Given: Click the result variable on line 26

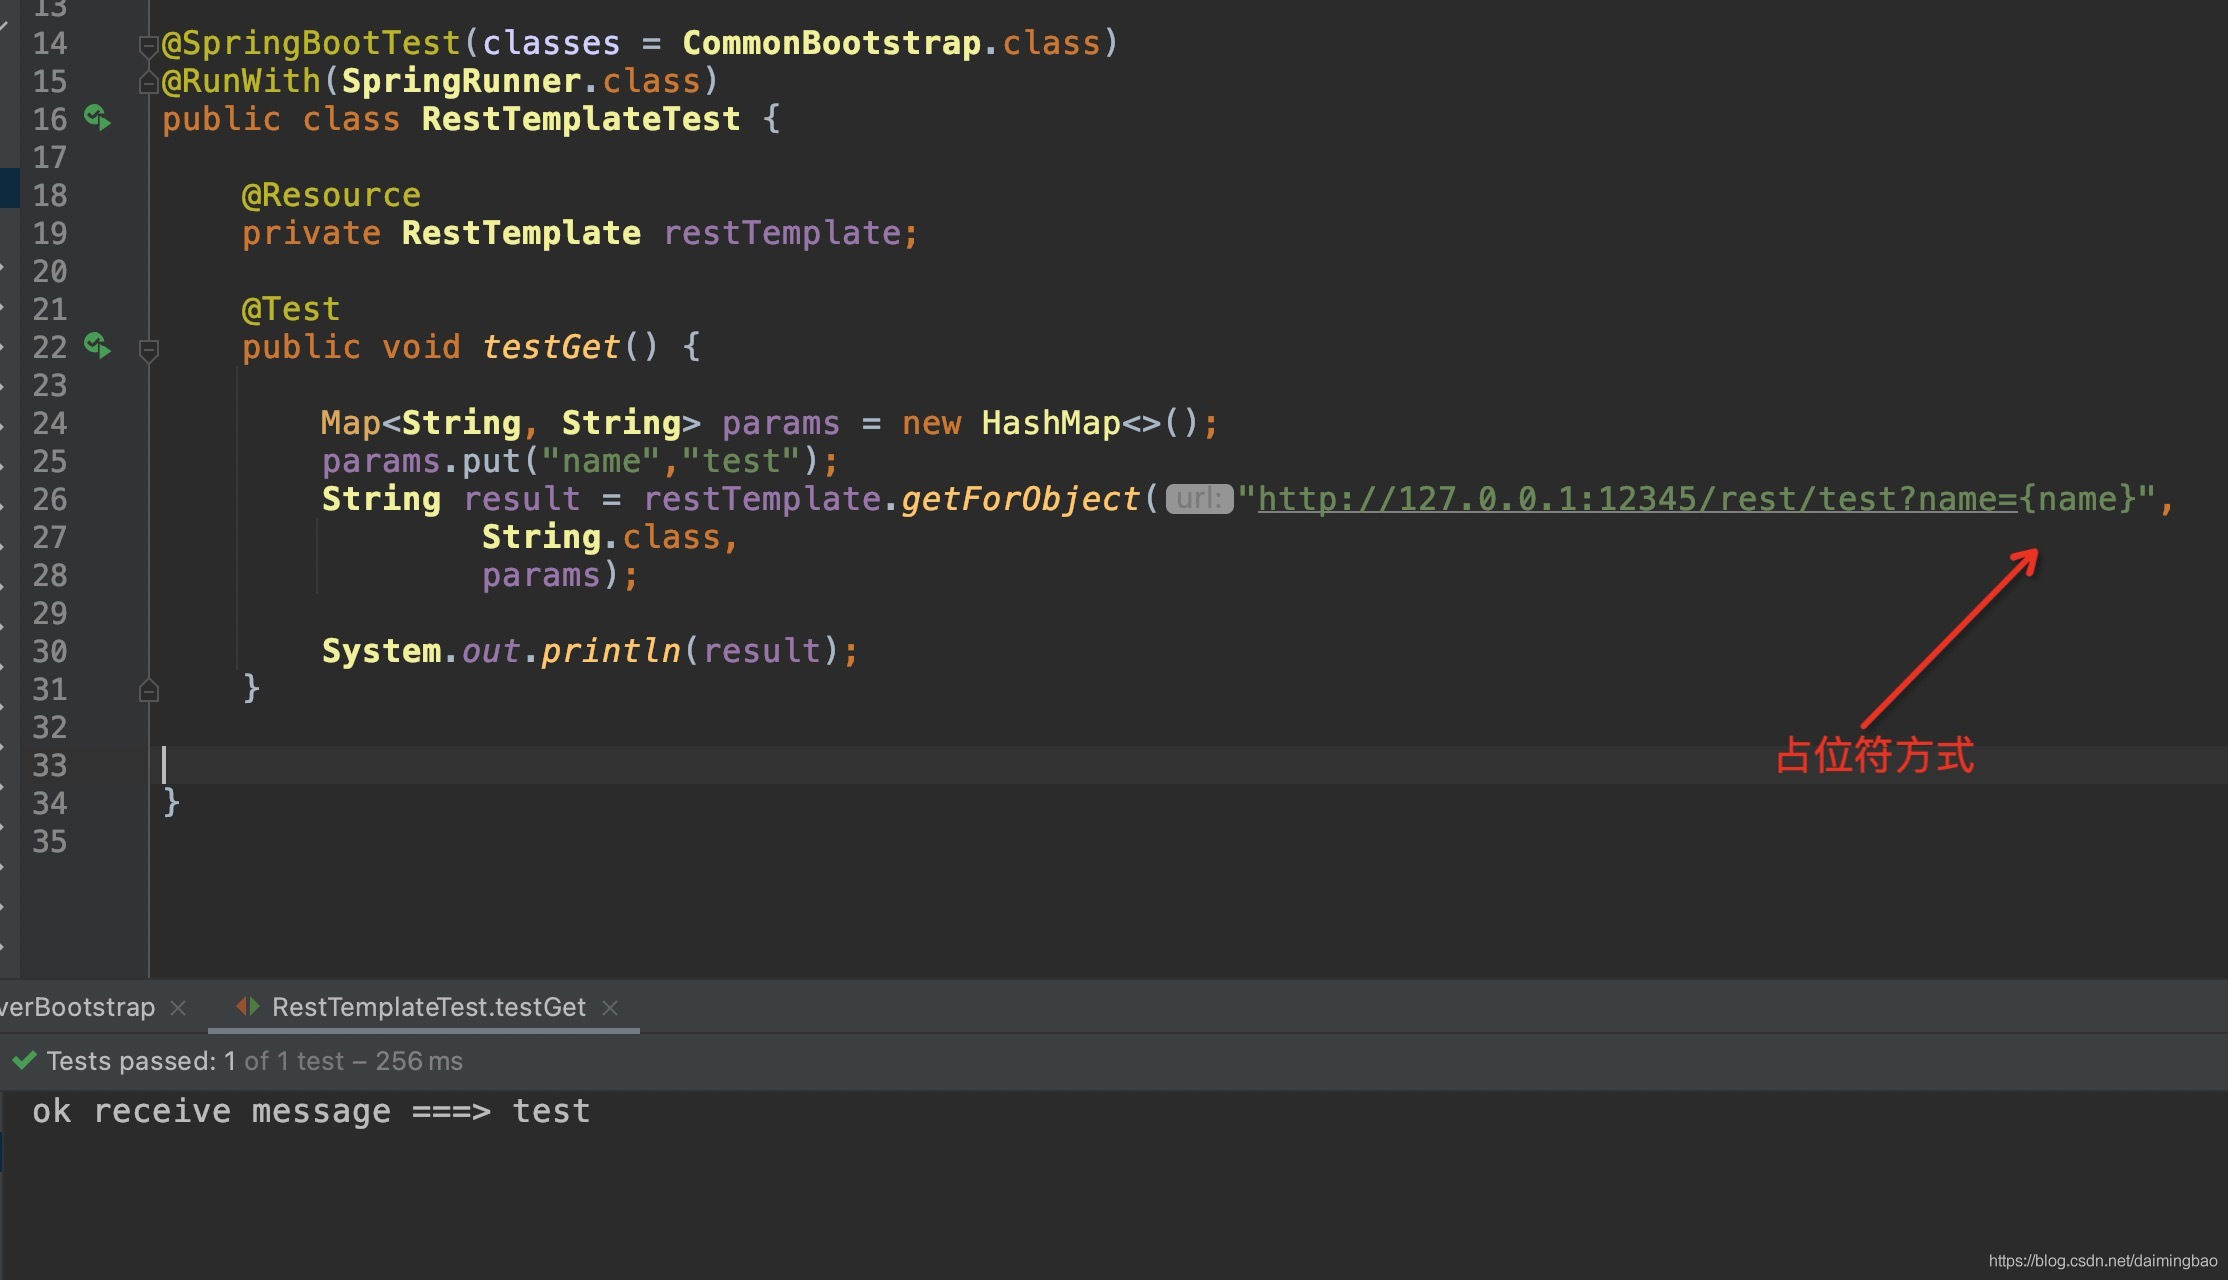Looking at the screenshot, I should coord(521,499).
